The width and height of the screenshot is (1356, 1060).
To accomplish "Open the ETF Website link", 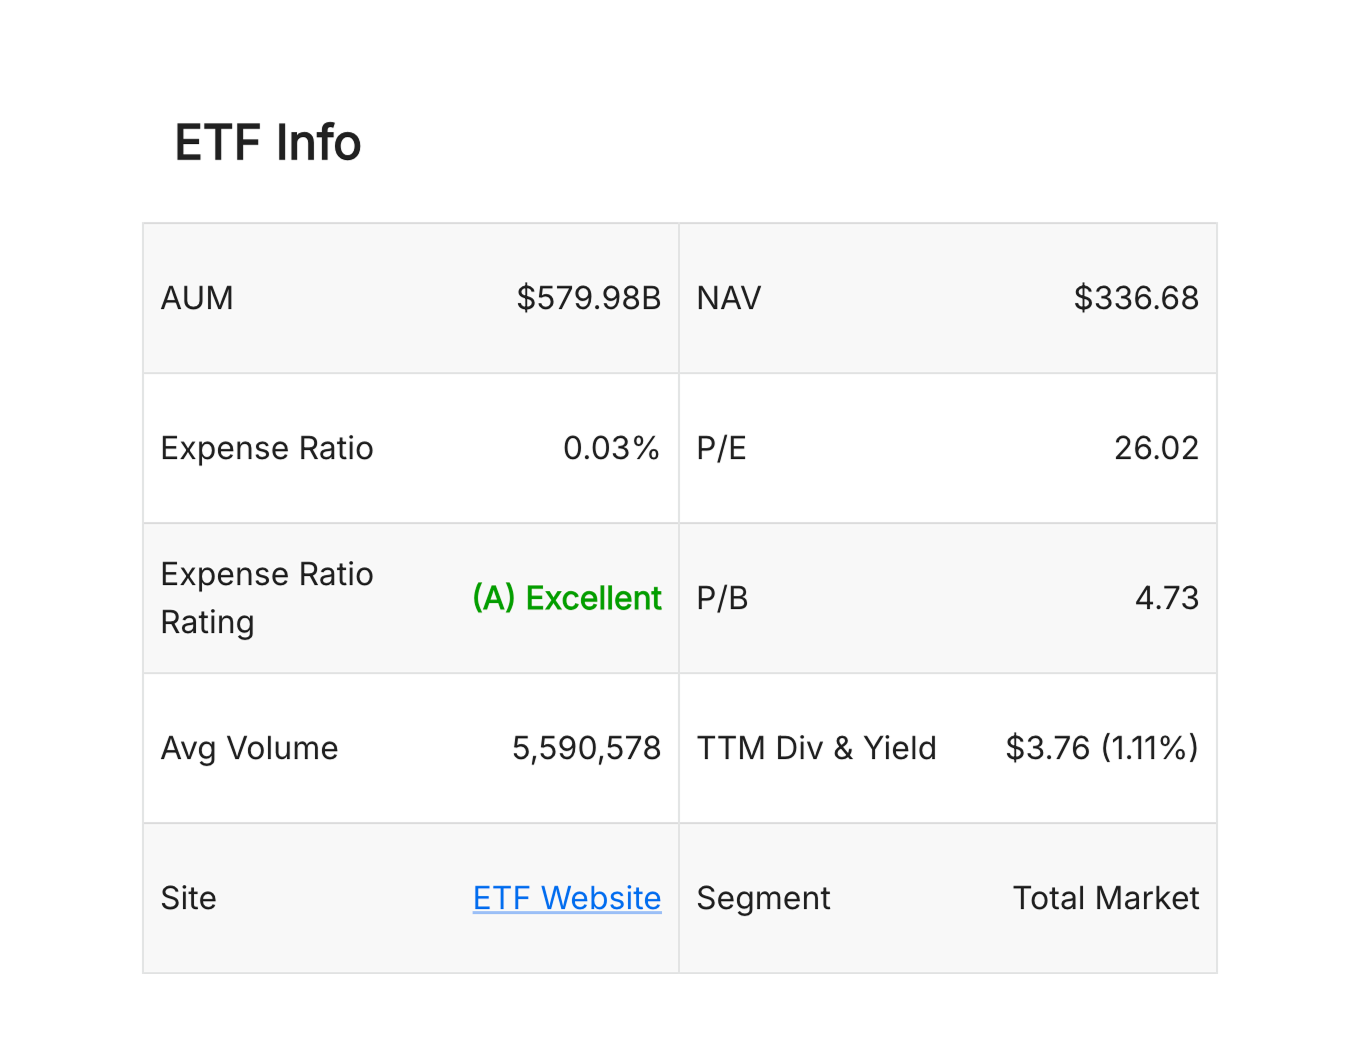I will tap(567, 898).
